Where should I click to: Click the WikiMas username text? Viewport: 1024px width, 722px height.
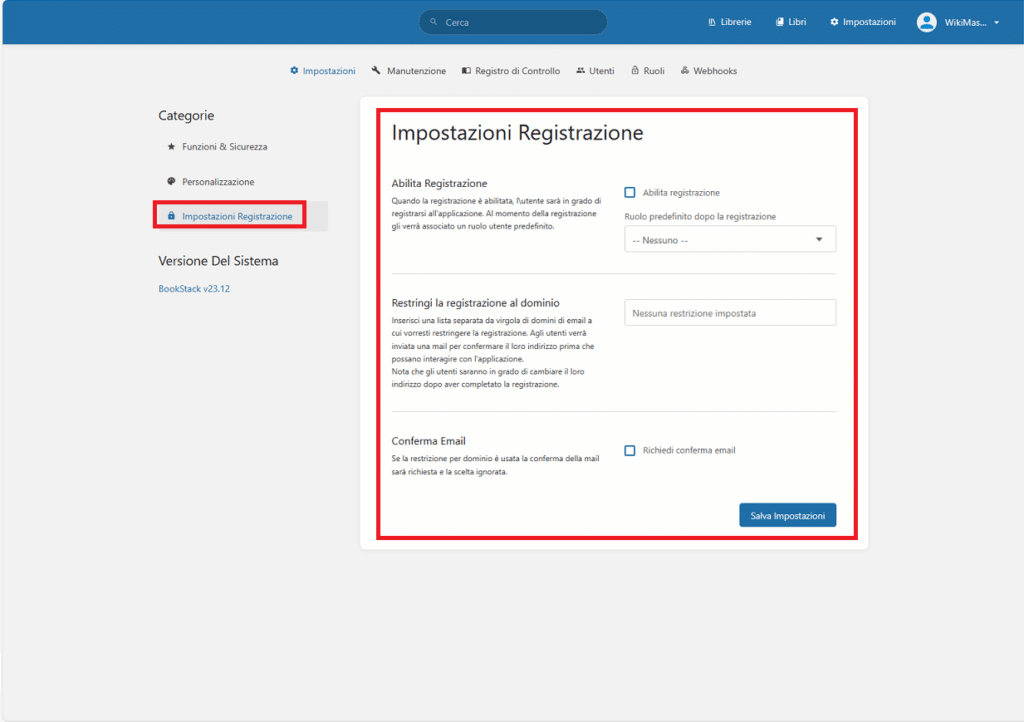click(x=965, y=22)
